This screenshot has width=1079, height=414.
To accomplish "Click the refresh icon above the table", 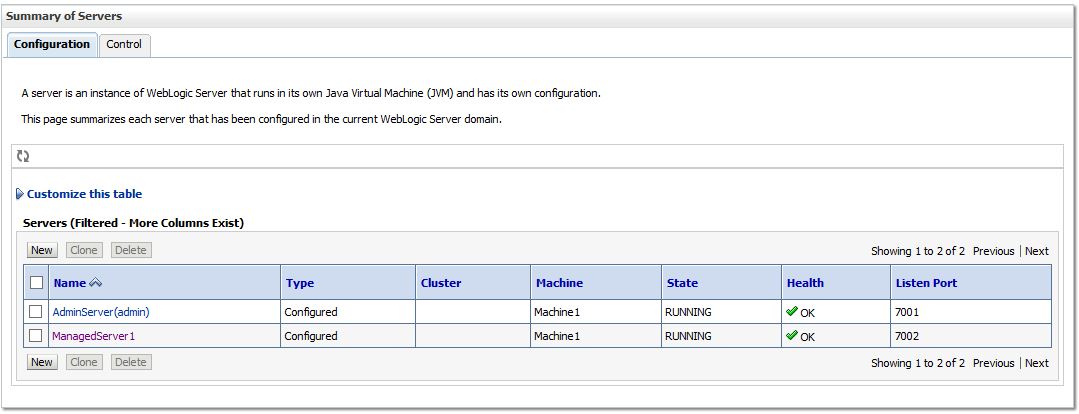I will click(23, 156).
